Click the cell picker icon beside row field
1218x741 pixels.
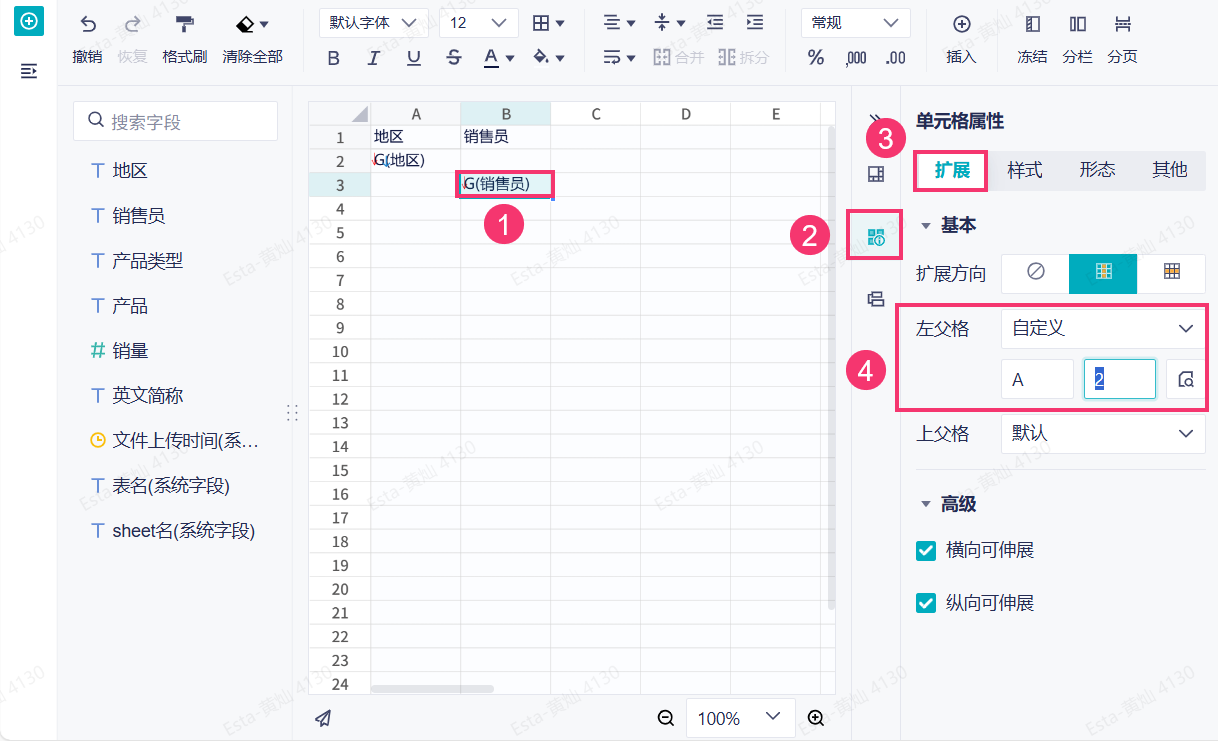click(1186, 380)
